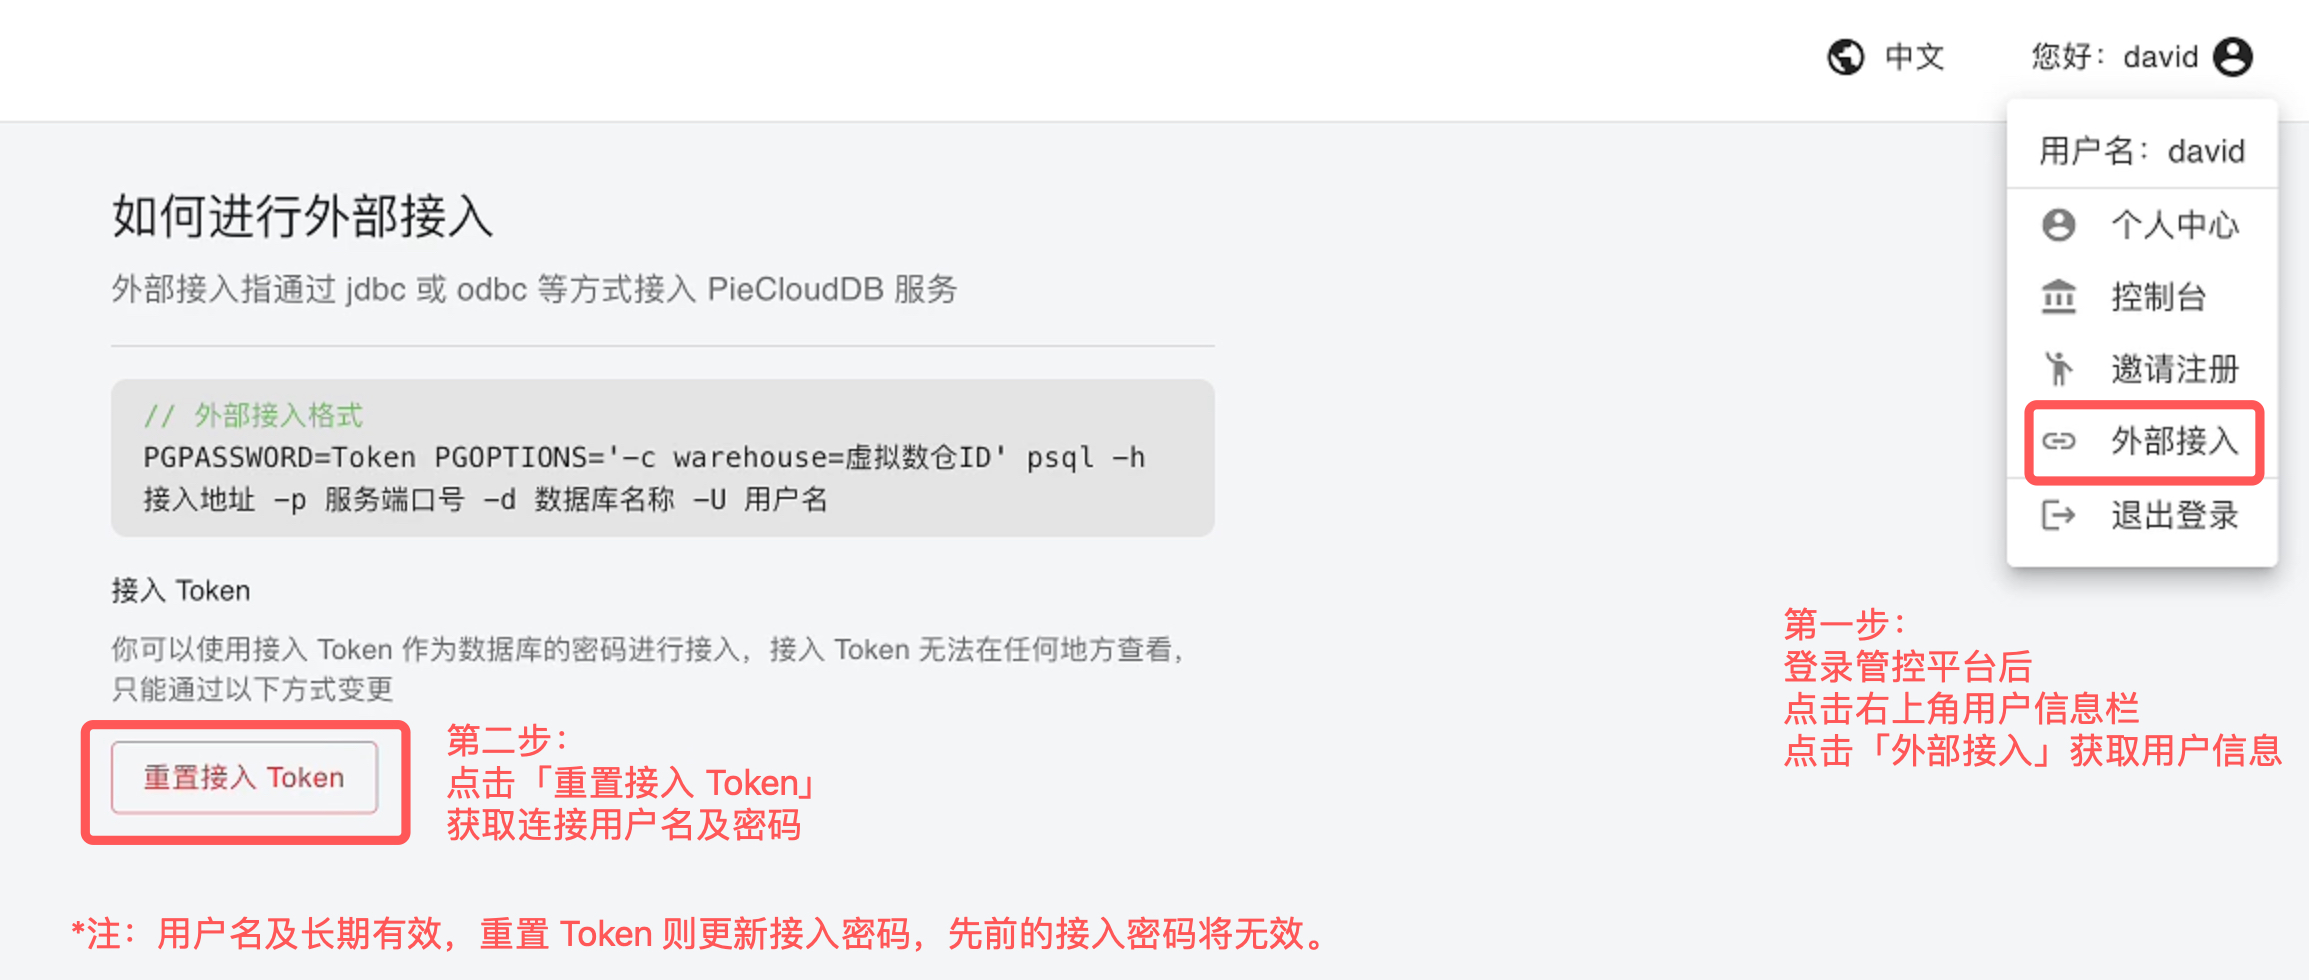Select 个人中心 from the user menu
Screen dimensions: 2309x980
point(2142,224)
